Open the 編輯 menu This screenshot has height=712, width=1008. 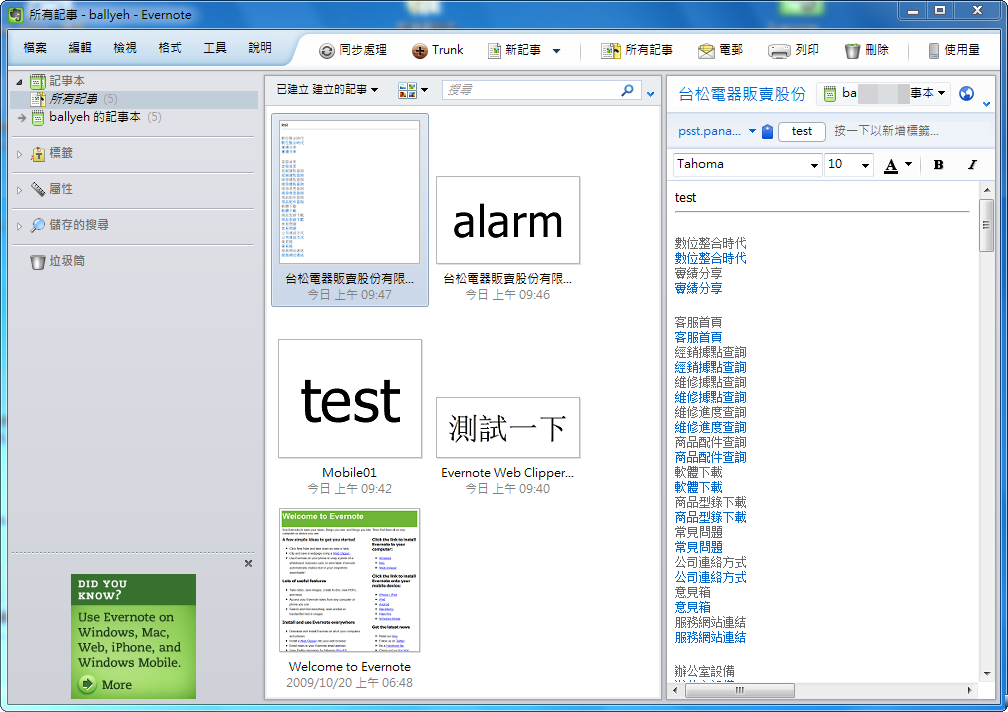(x=80, y=48)
